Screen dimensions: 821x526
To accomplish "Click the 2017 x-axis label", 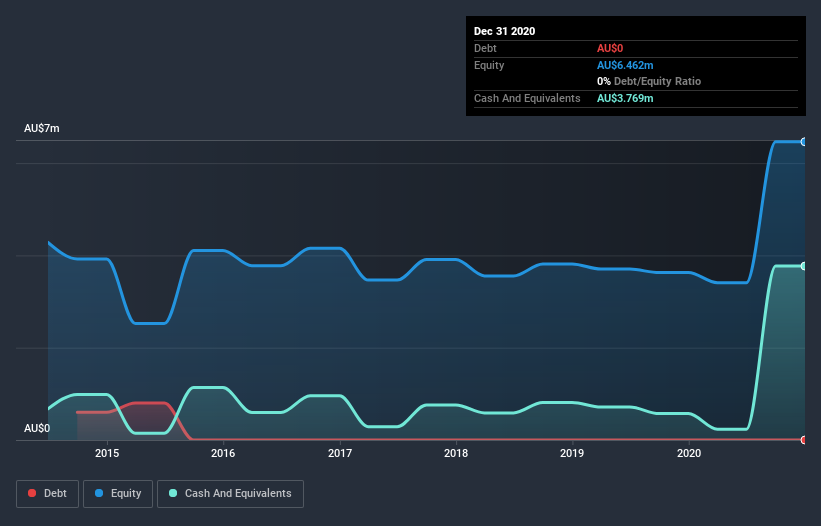I will pos(340,453).
